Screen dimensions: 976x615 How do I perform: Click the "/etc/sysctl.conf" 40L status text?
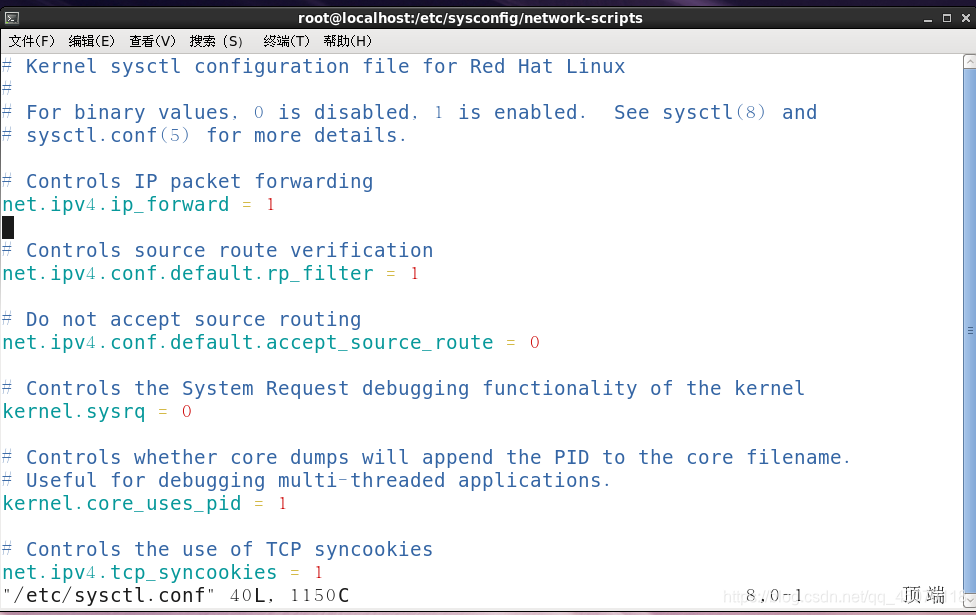pos(176,596)
